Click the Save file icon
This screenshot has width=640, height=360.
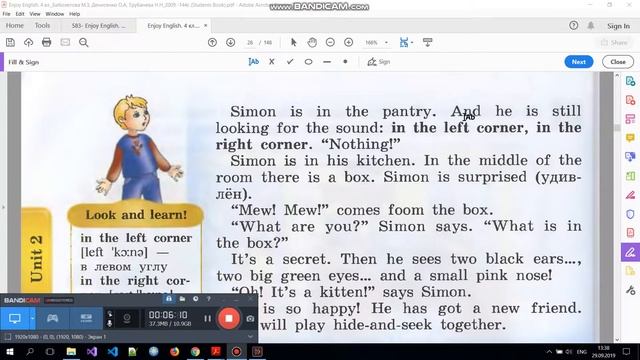pos(10,42)
